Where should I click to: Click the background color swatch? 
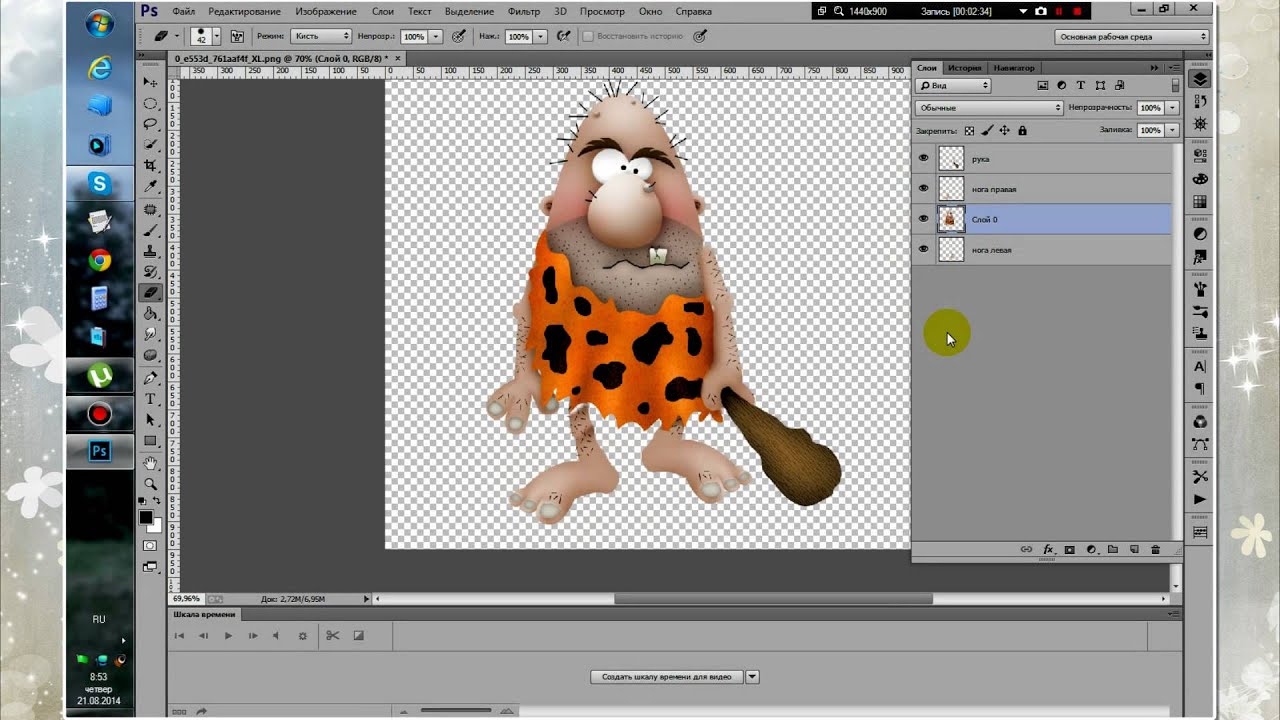tap(155, 526)
